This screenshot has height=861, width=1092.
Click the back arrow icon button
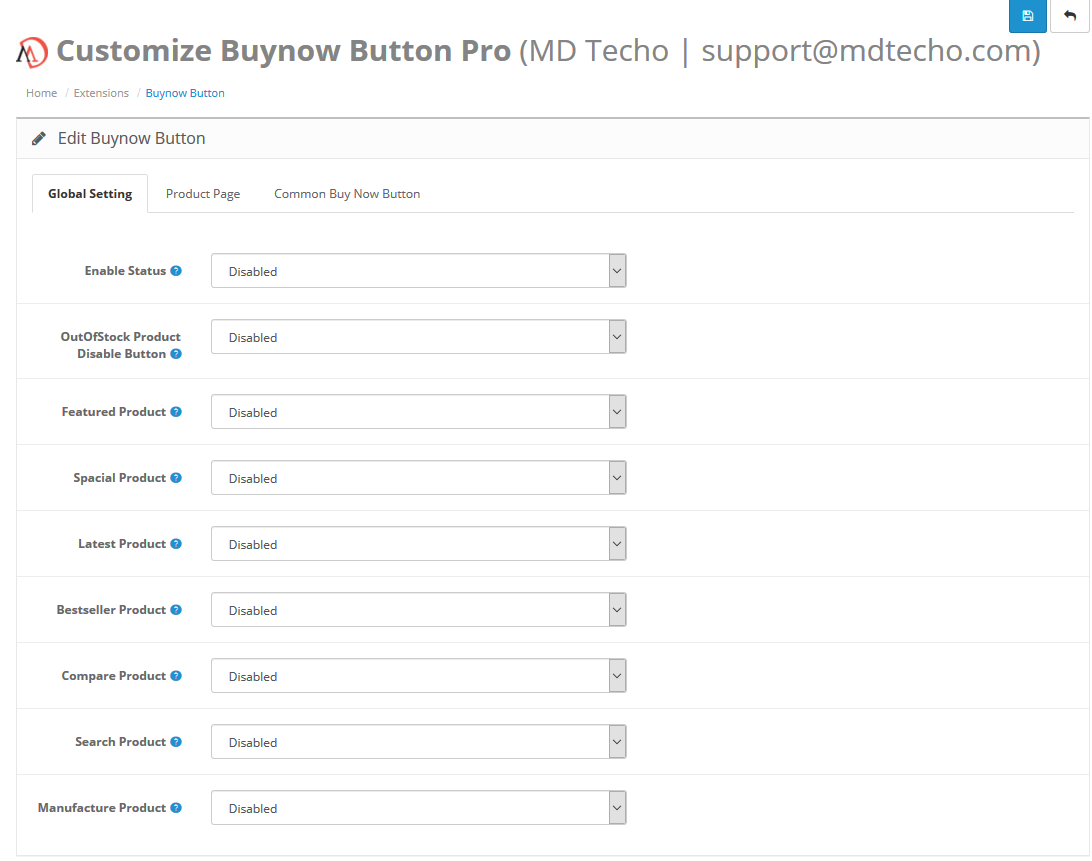(x=1070, y=16)
